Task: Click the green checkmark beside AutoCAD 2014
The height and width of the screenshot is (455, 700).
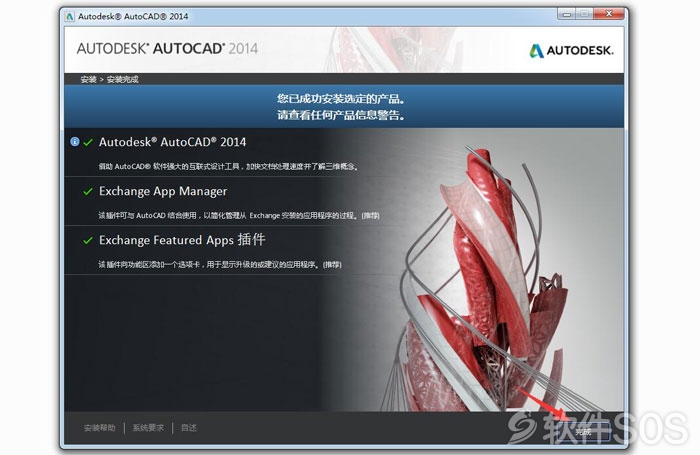Action: (88, 142)
